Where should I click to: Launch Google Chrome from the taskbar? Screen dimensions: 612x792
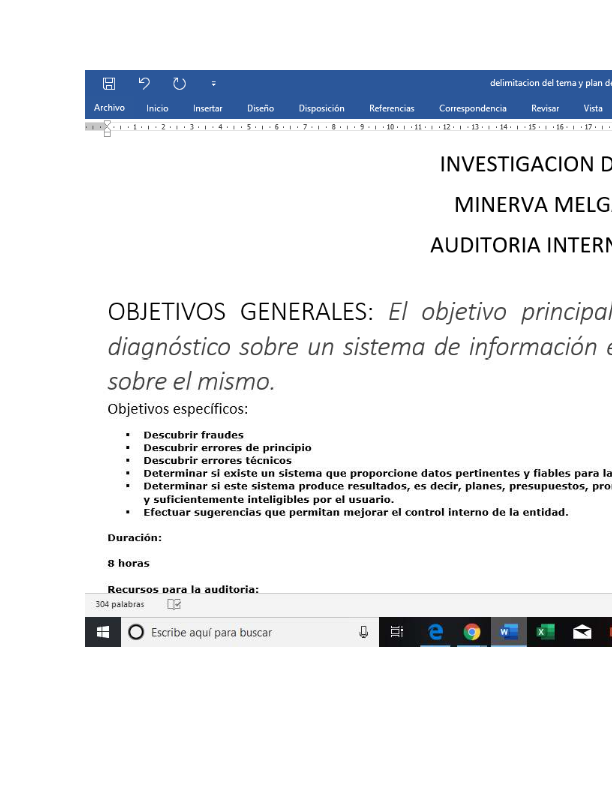pos(472,632)
